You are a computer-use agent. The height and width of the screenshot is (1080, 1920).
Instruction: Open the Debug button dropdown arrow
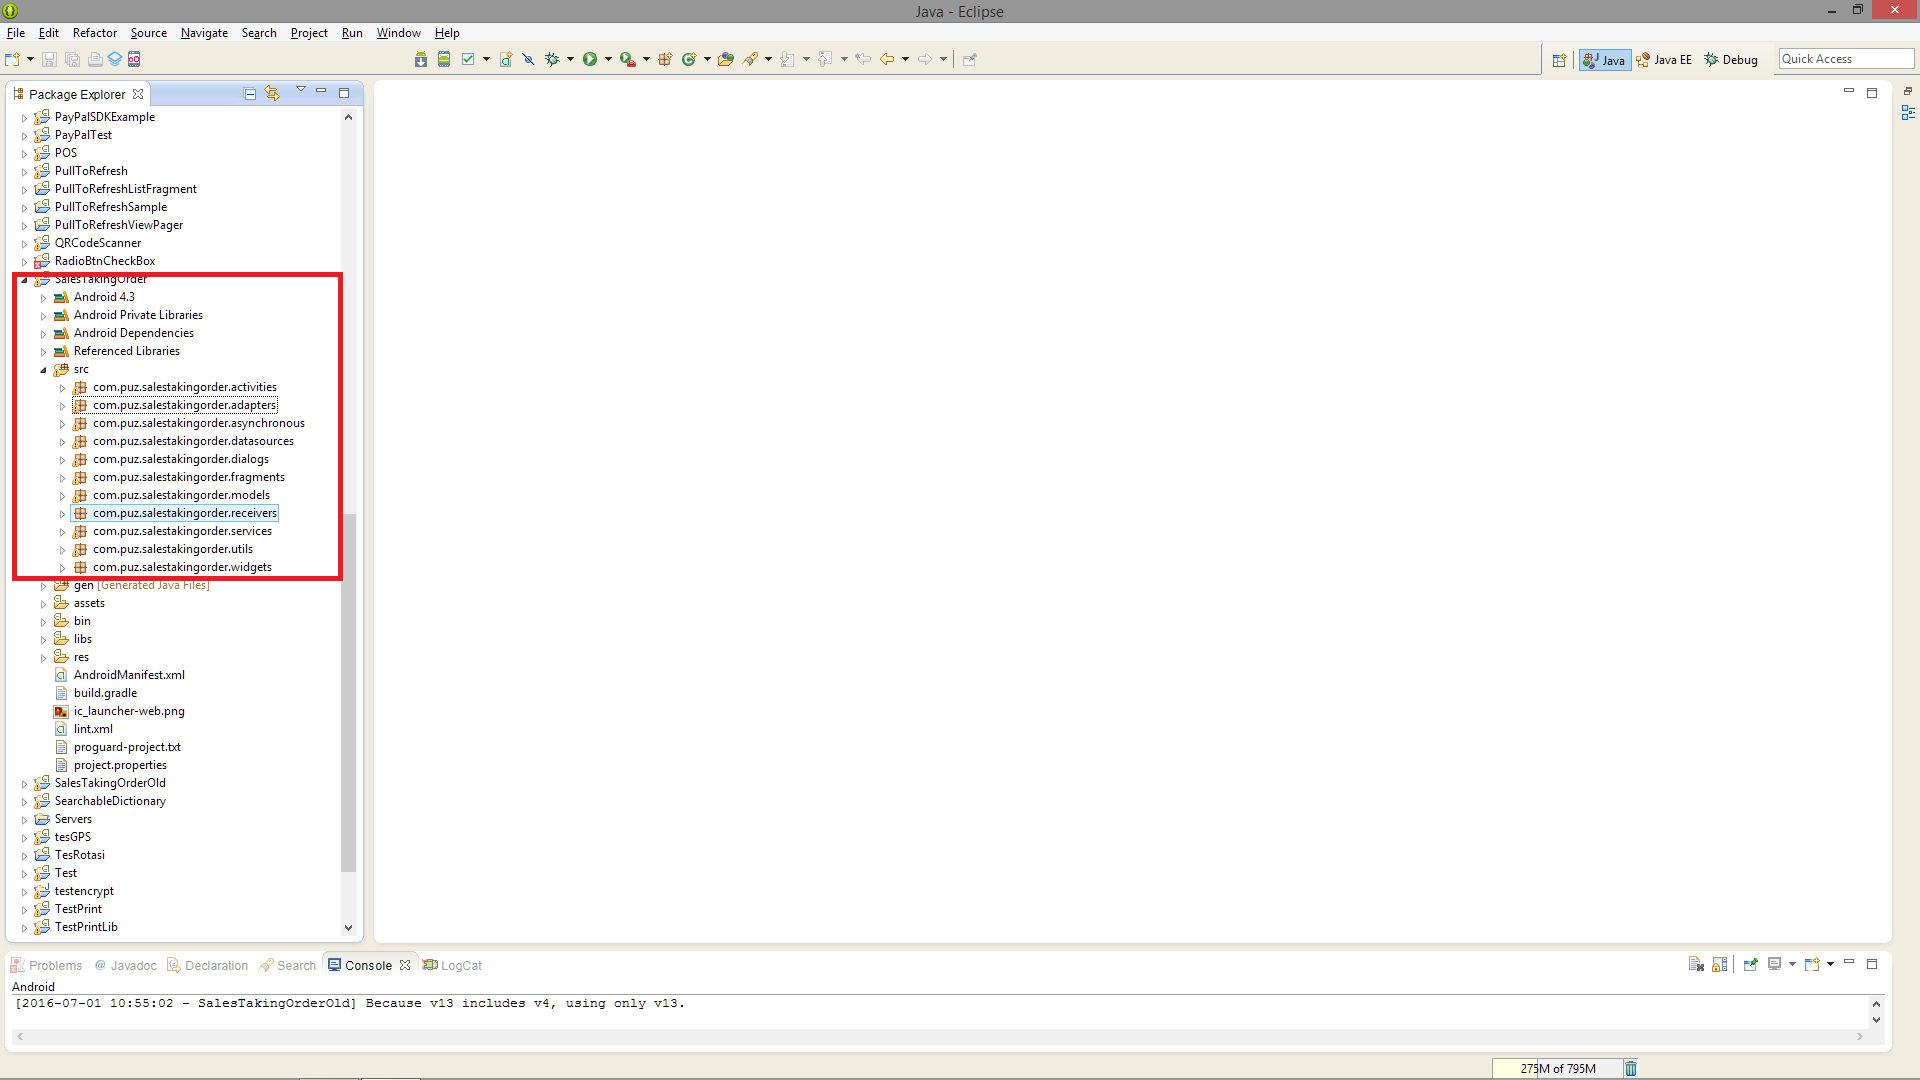pyautogui.click(x=570, y=60)
